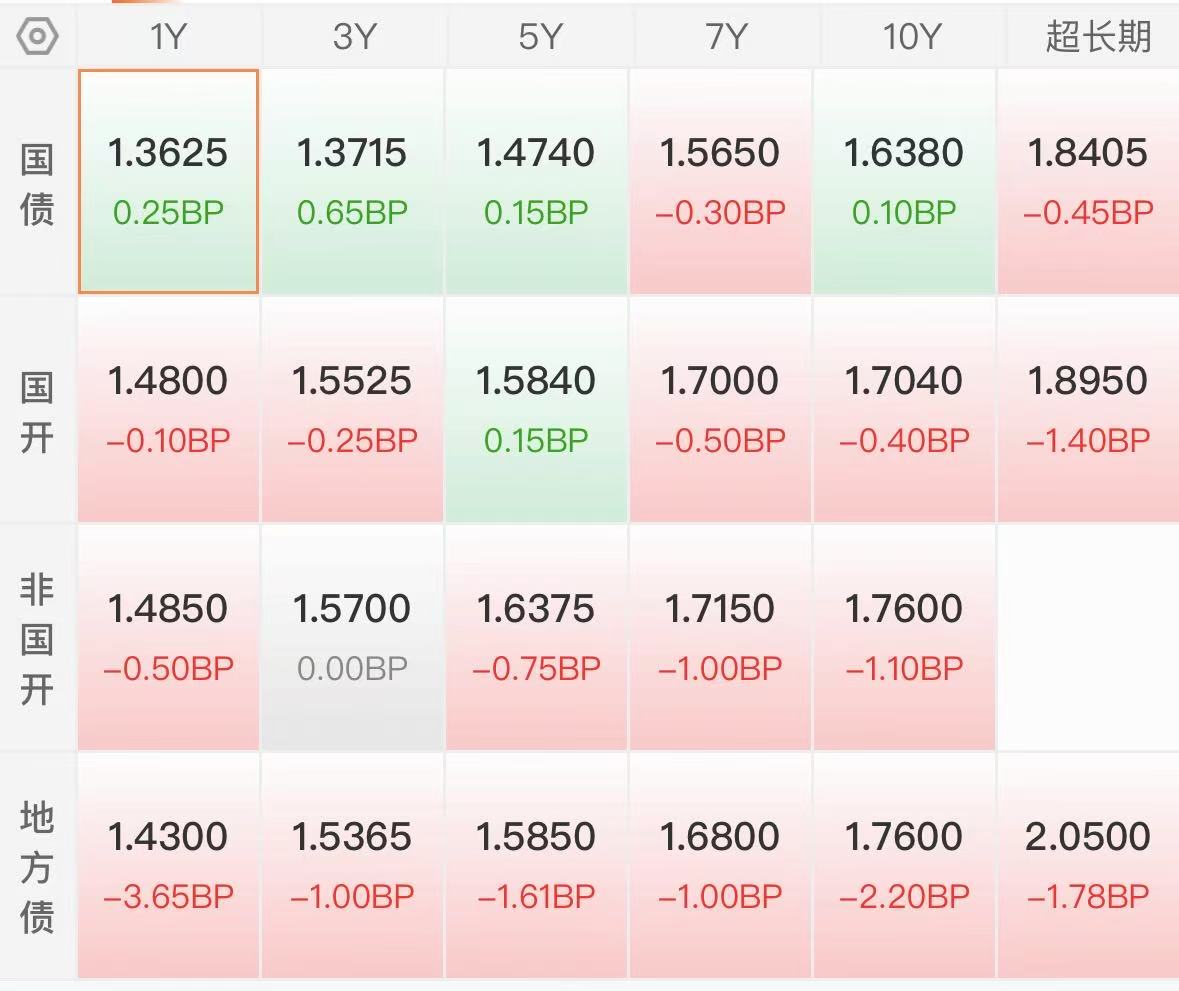This screenshot has height=991, width=1179.
Task: Open 国开 超长期 cell with -1.40BP
Action: pyautogui.click(x=1088, y=409)
